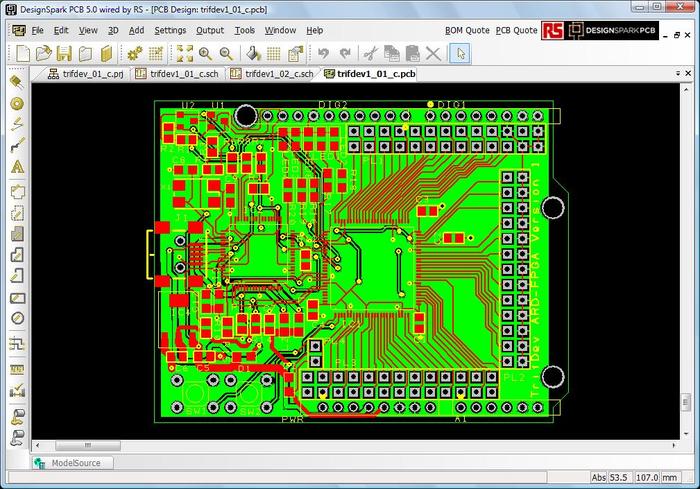This screenshot has height=489, width=700.
Task: Select the trifdev1_01_c.pcb tab
Action: [x=370, y=74]
